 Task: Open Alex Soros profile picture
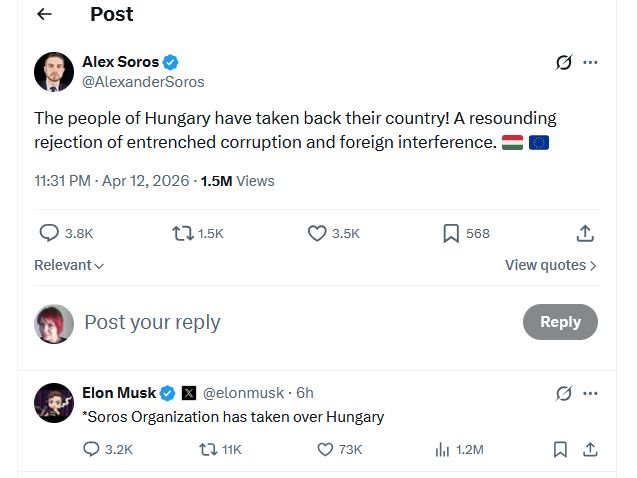[x=54, y=72]
